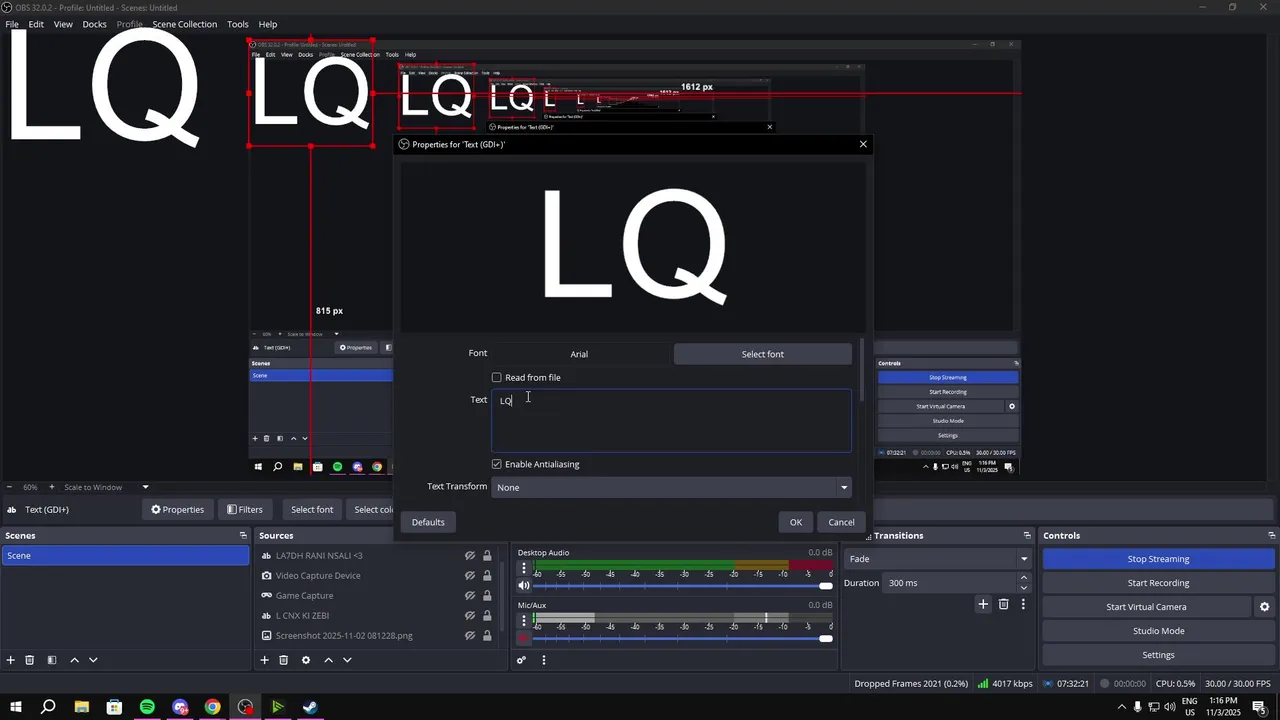Increase transition Duration with up arrow

[x=1023, y=578]
